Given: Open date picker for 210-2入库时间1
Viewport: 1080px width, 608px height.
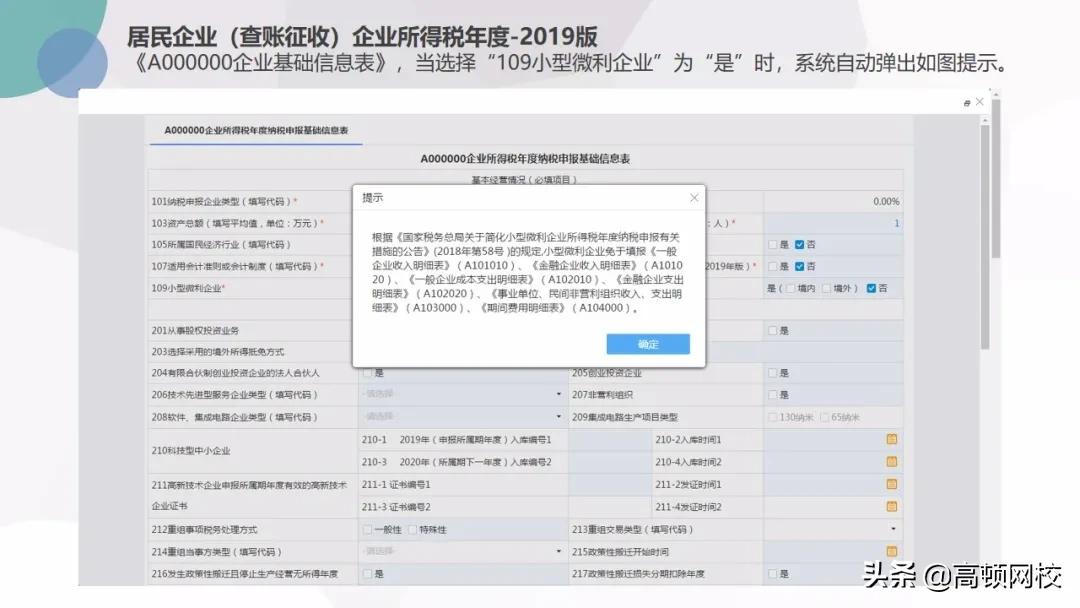Looking at the screenshot, I should point(891,438).
